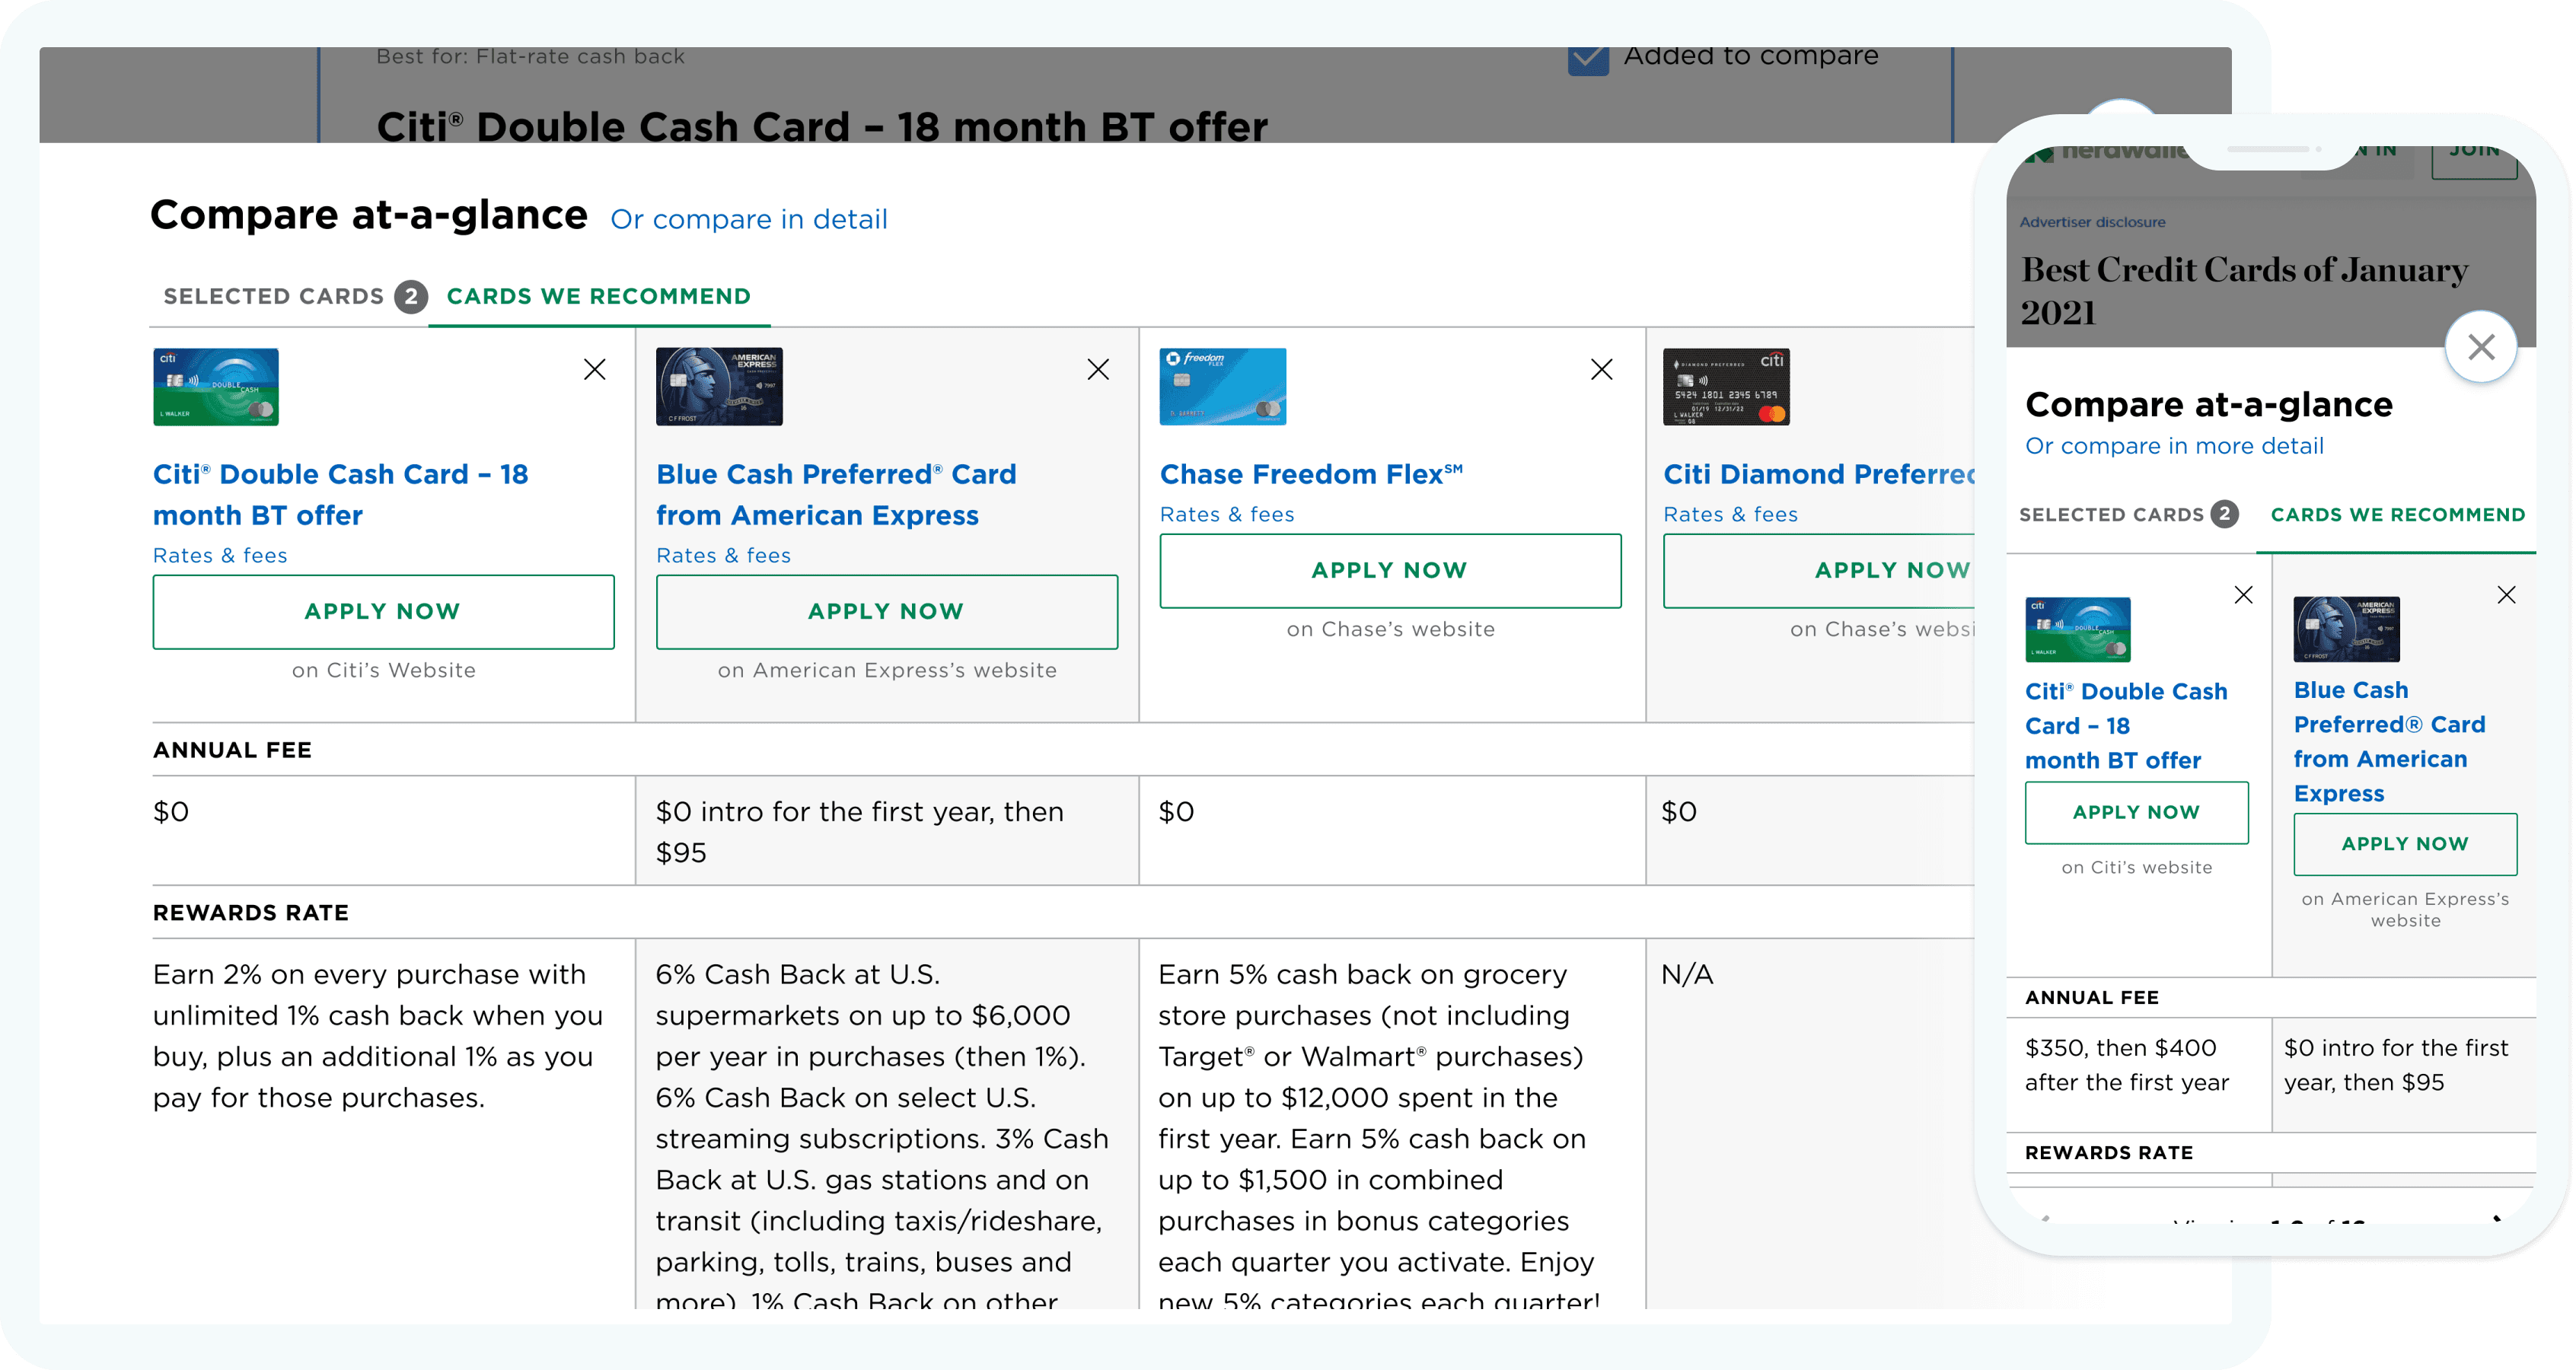Open Advertiser disclosure link on mobile
Image resolution: width=2576 pixels, height=1370 pixels.
[2092, 222]
